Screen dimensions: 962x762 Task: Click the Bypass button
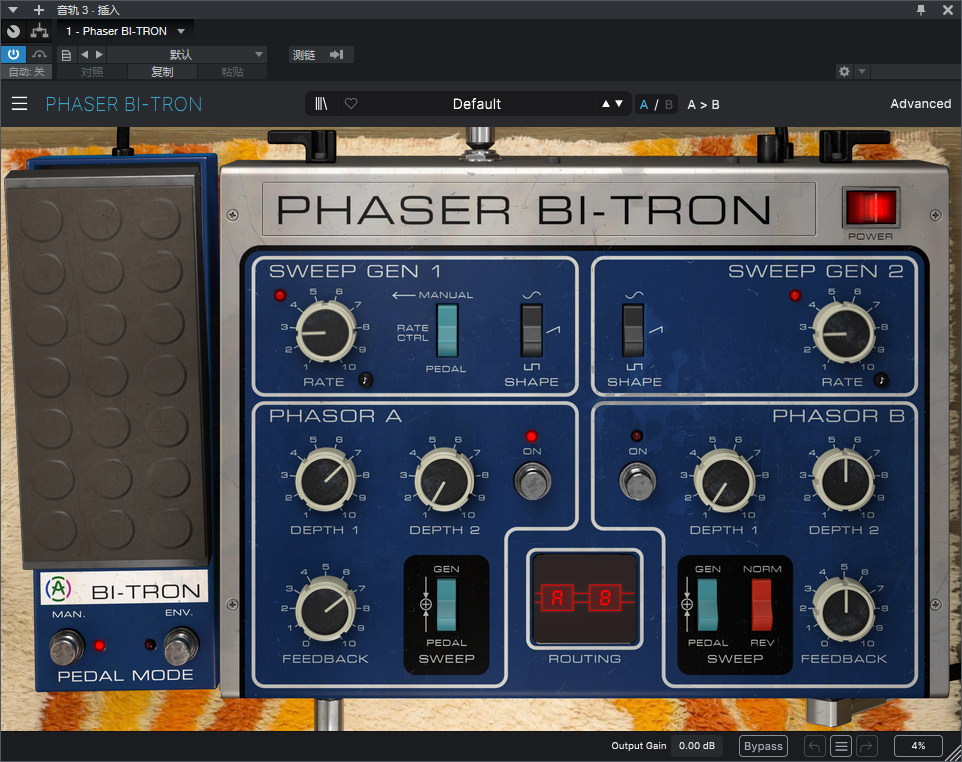(763, 746)
